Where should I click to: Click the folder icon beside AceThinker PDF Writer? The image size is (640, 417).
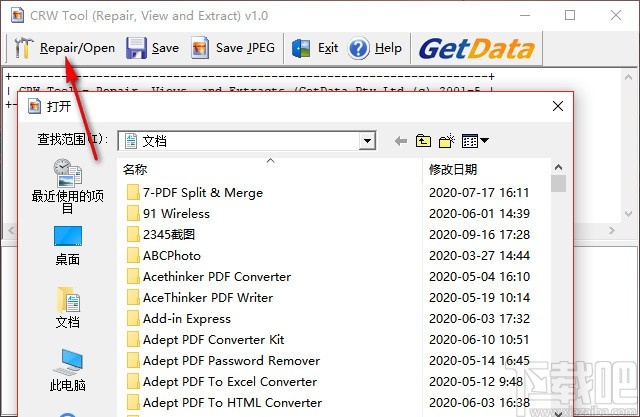point(133,297)
